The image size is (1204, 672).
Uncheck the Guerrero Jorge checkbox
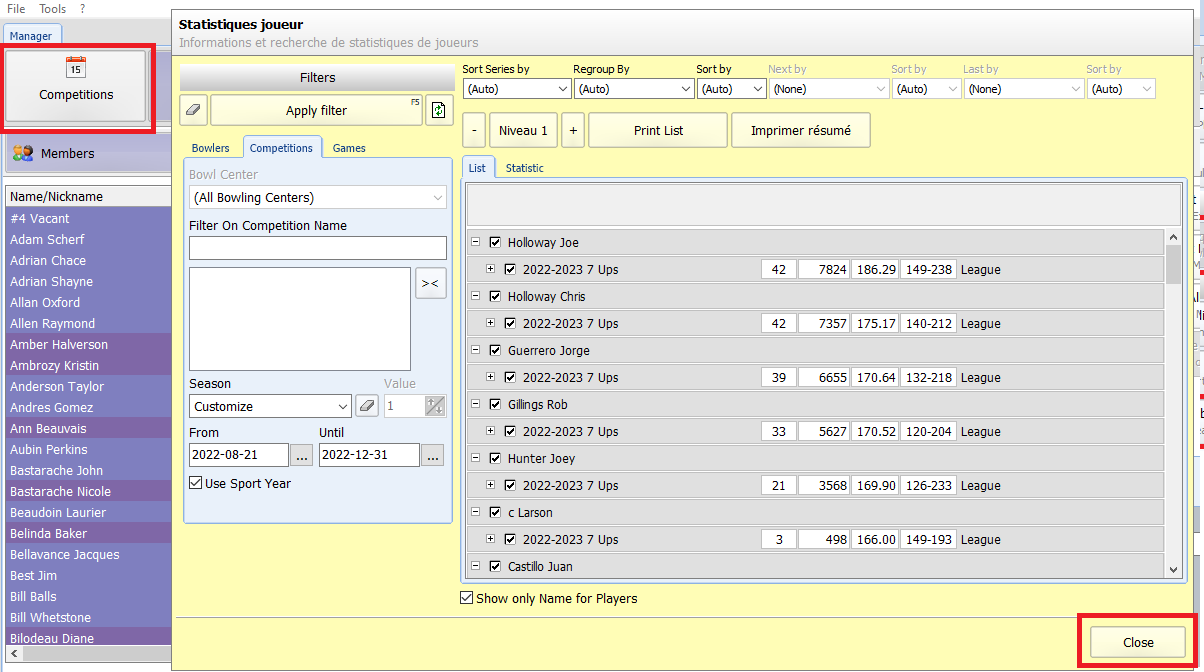495,350
